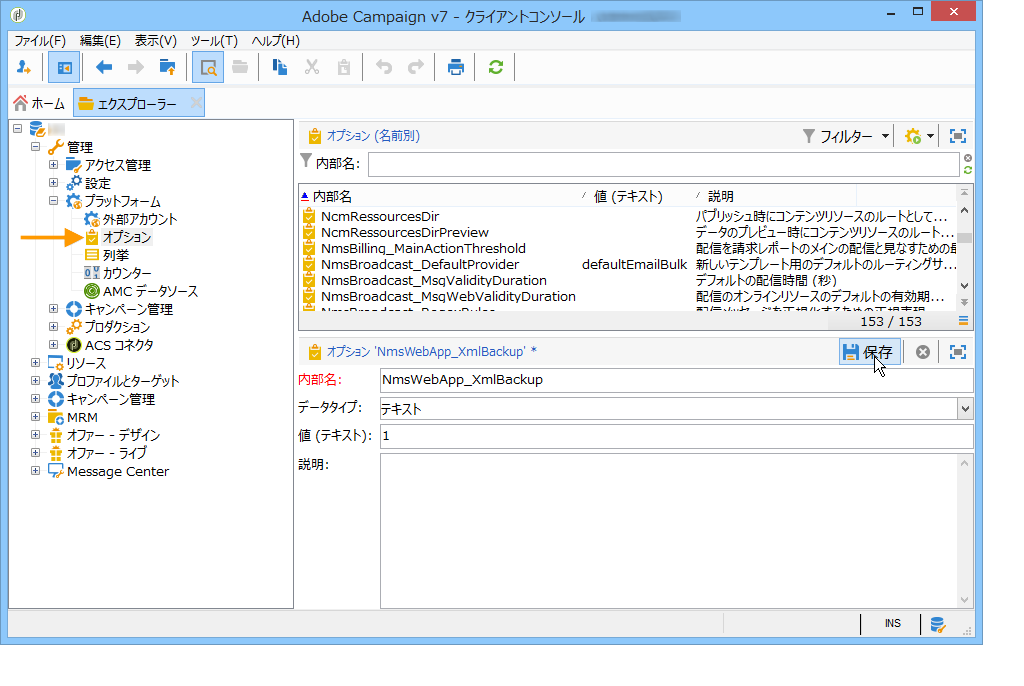Select the AMC データソース tree item
Screen dimensions: 1024x686
tap(150, 291)
